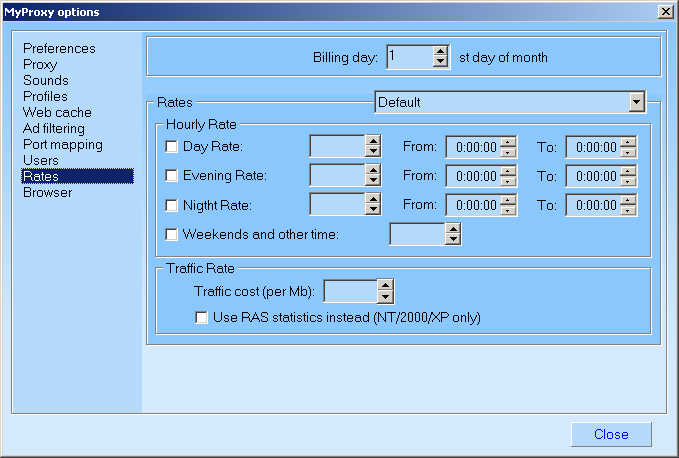Increase the Day Rate To time
Screen dimensions: 679x458
pyautogui.click(x=628, y=142)
